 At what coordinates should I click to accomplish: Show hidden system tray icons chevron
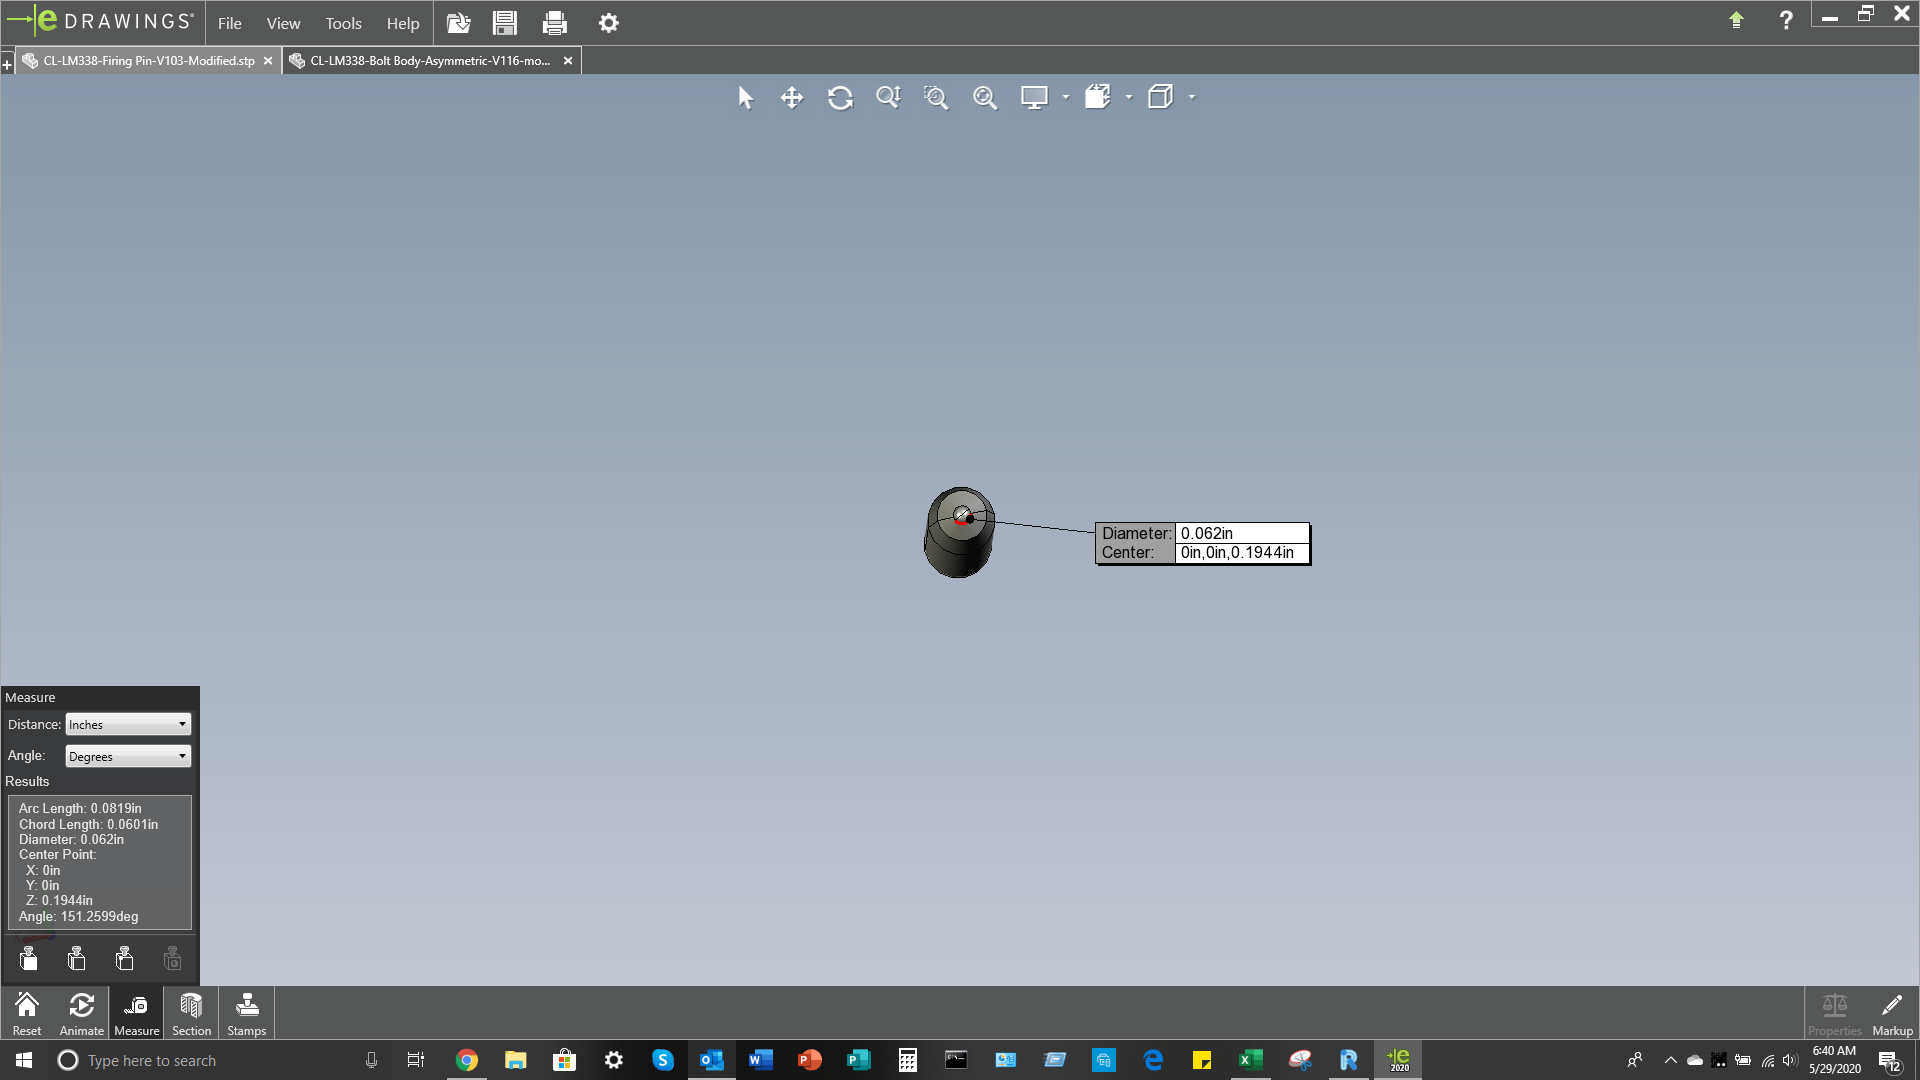(1670, 1060)
